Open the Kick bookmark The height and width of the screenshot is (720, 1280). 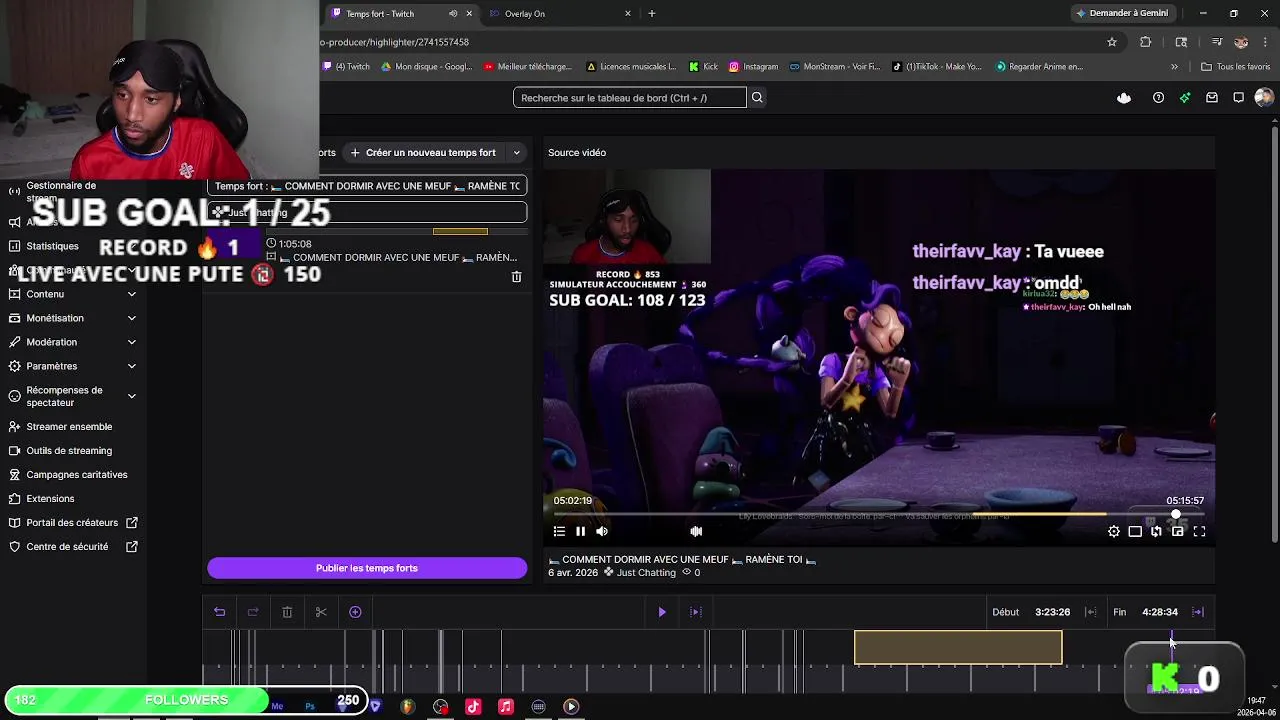click(703, 67)
